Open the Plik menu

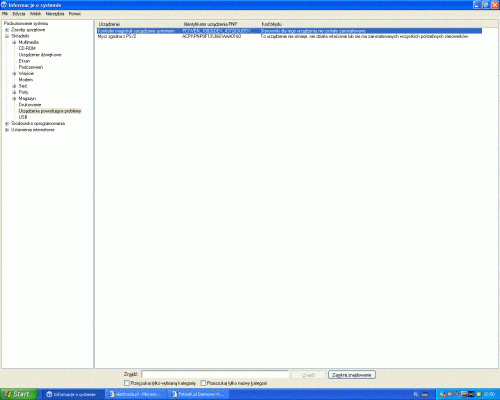5,14
